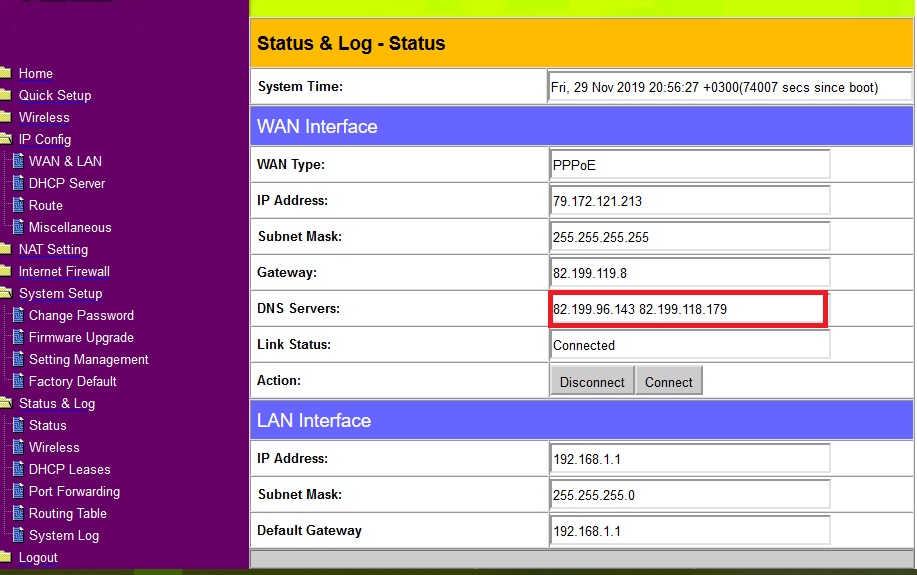Click the WAN & LAN page icon
Viewport: 917px width, 575px height.
[x=19, y=161]
